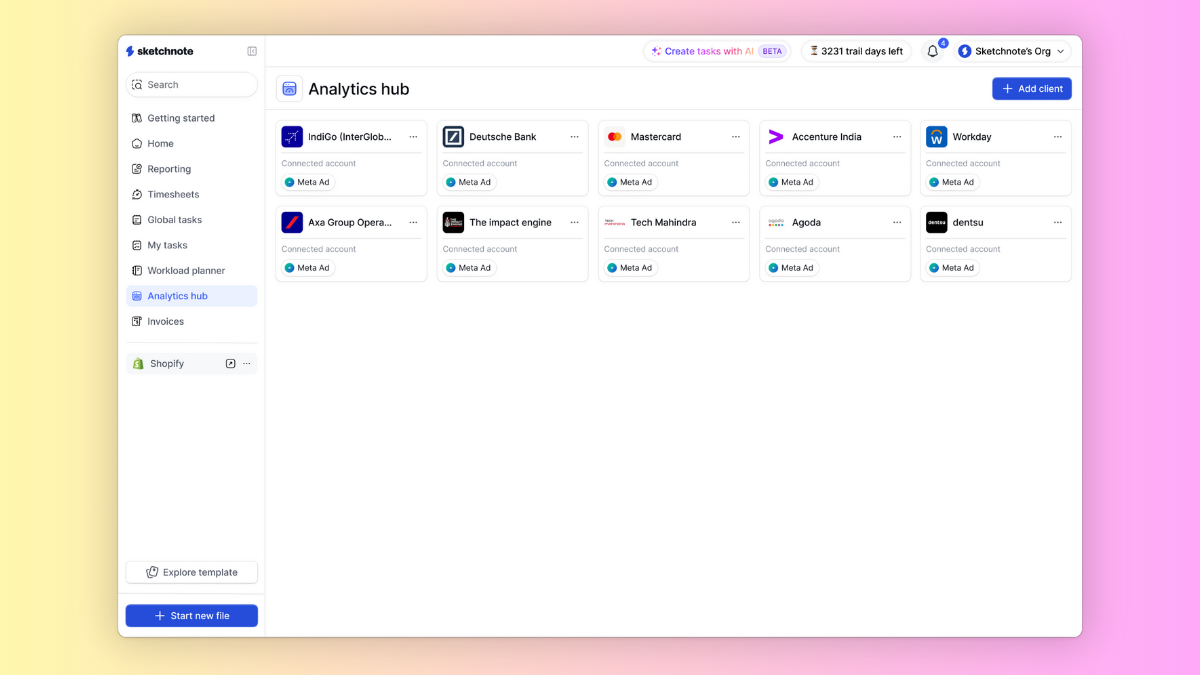Open the IndiGo card three-dot menu

(413, 137)
